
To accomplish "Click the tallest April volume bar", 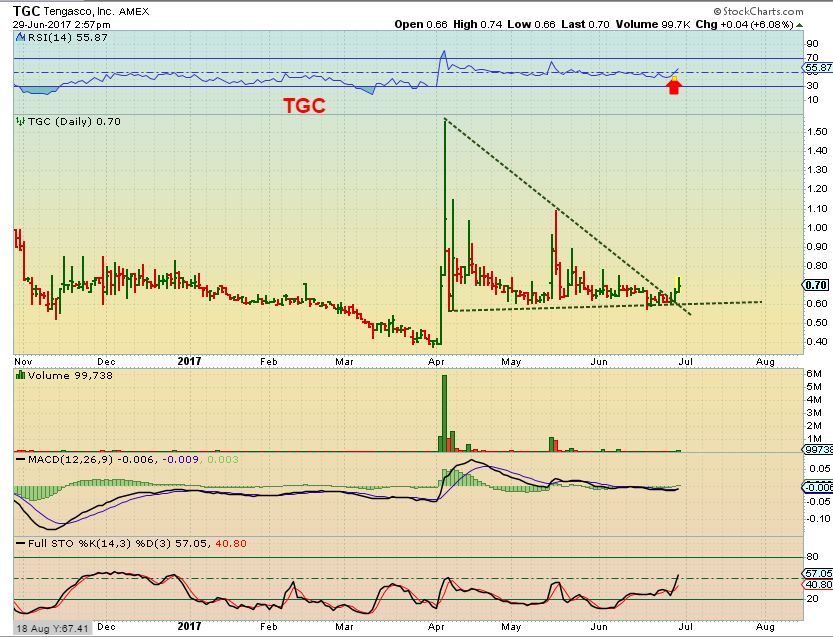I will (x=445, y=413).
